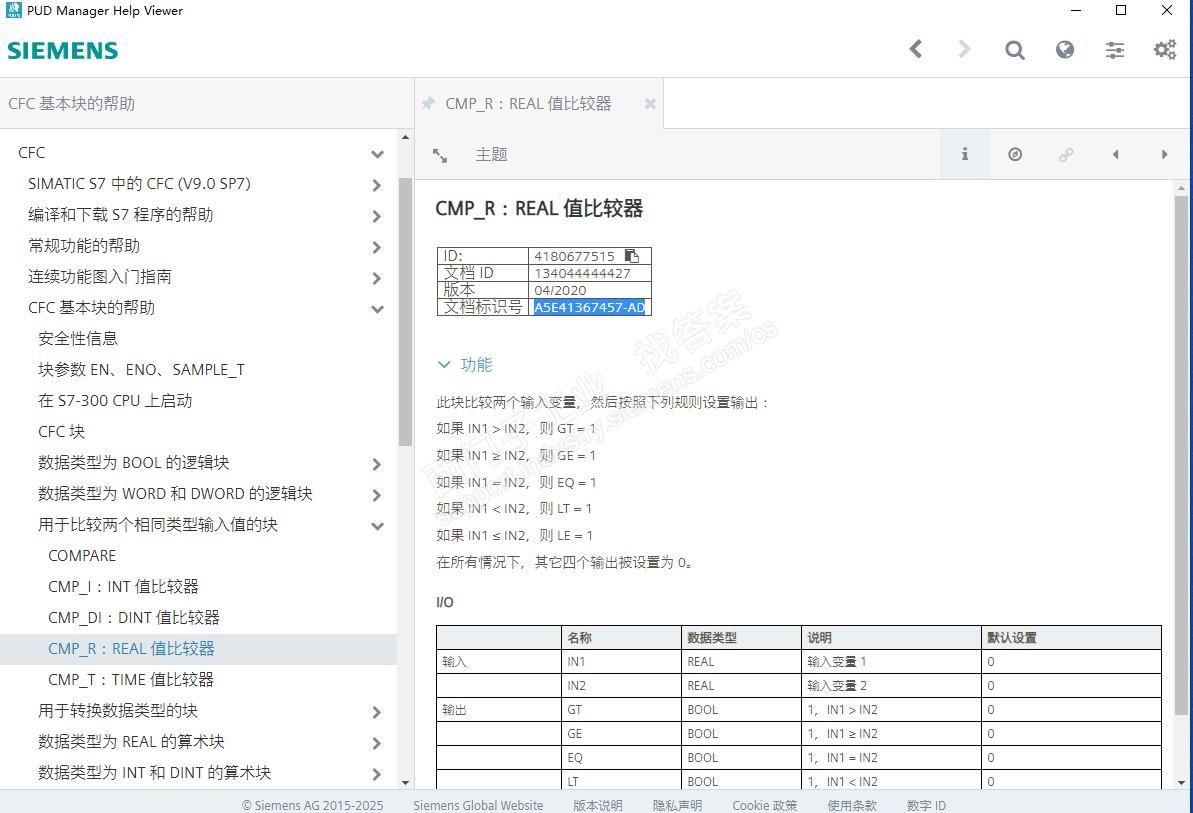Screen dimensions: 1193x813
Task: Select CMP_T : TIME 值比较器
Action: coord(131,680)
